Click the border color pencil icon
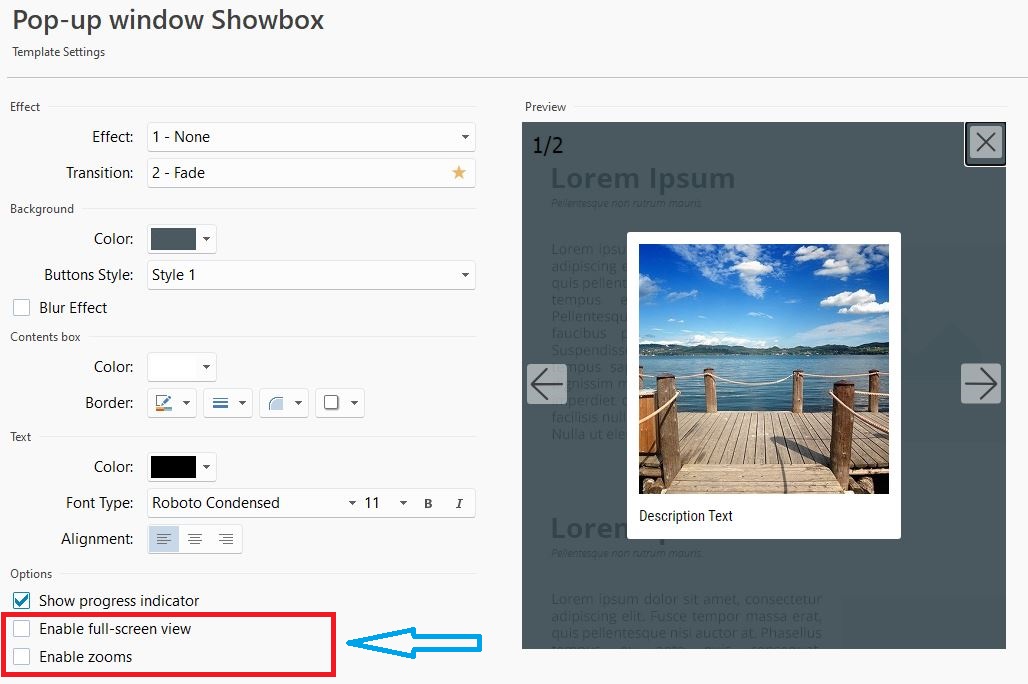Viewport: 1028px width, 684px height. [x=165, y=403]
